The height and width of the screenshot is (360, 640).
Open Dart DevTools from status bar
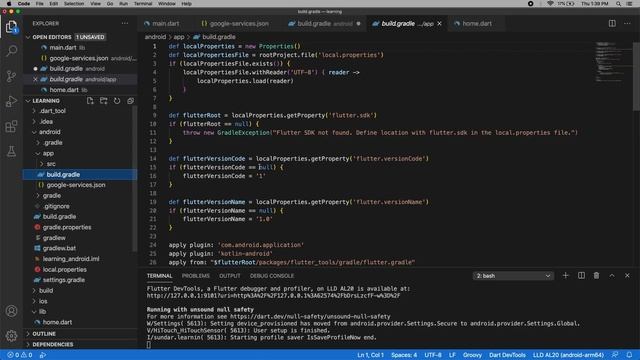(x=507, y=355)
